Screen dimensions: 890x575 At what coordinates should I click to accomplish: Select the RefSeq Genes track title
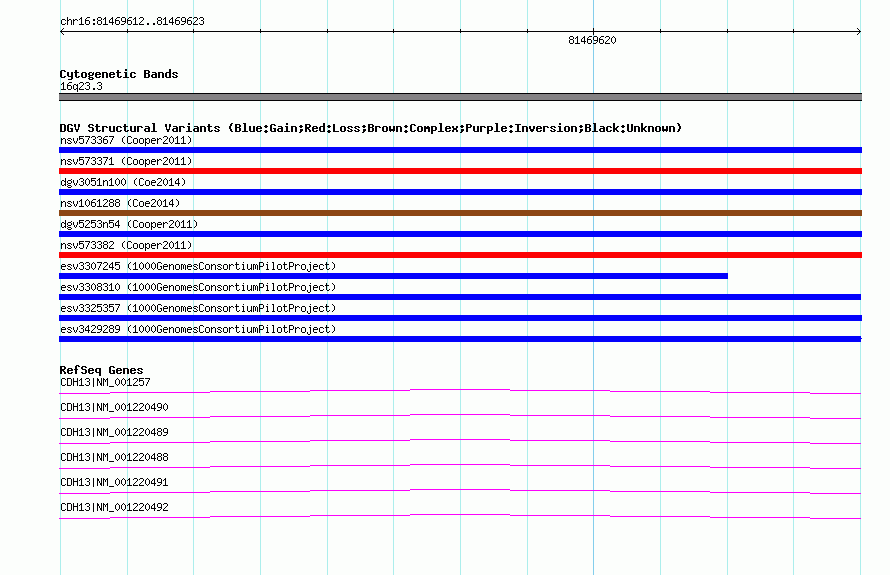[101, 370]
